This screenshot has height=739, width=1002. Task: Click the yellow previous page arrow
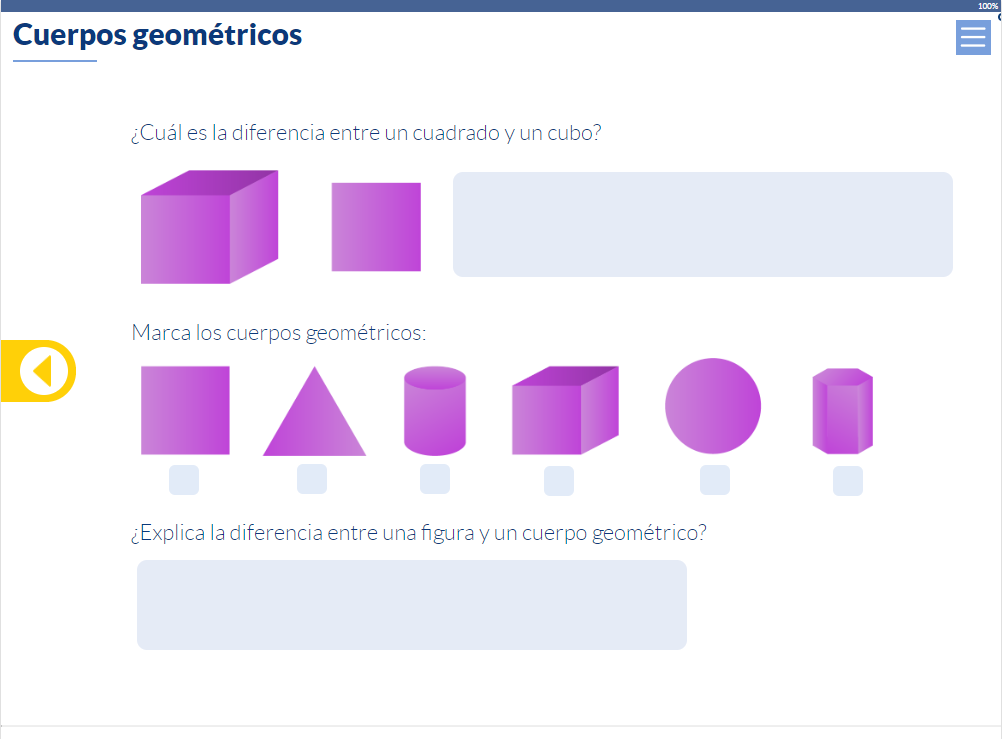pyautogui.click(x=40, y=371)
